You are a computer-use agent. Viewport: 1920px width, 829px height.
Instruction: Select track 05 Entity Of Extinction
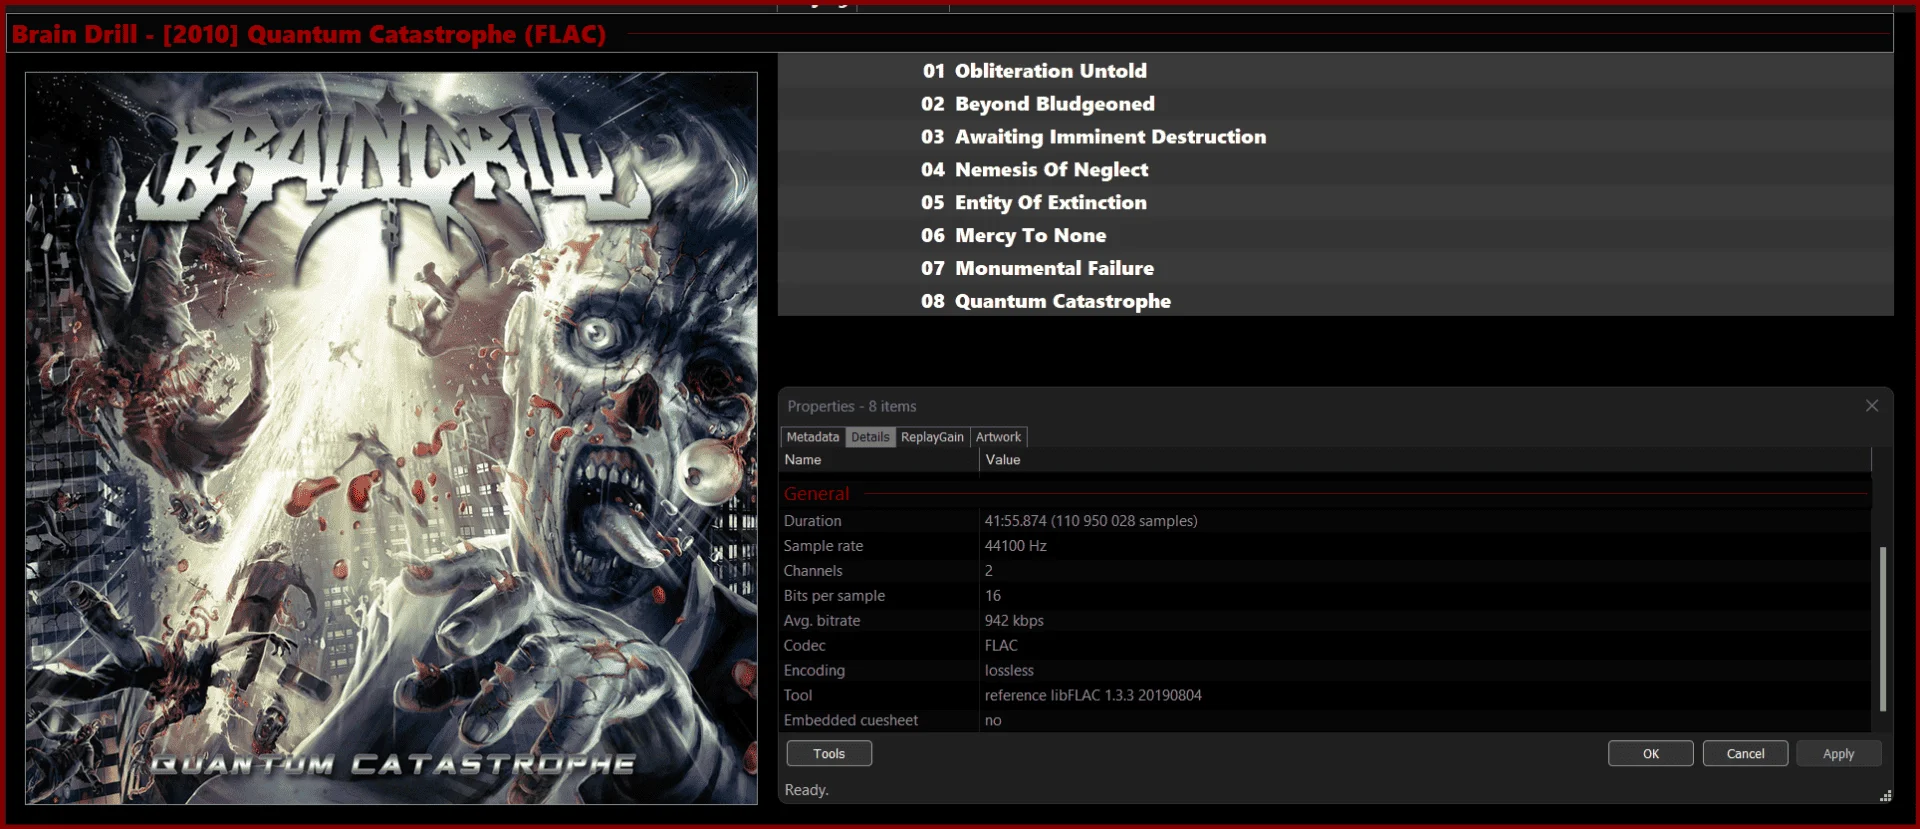[x=1335, y=203]
